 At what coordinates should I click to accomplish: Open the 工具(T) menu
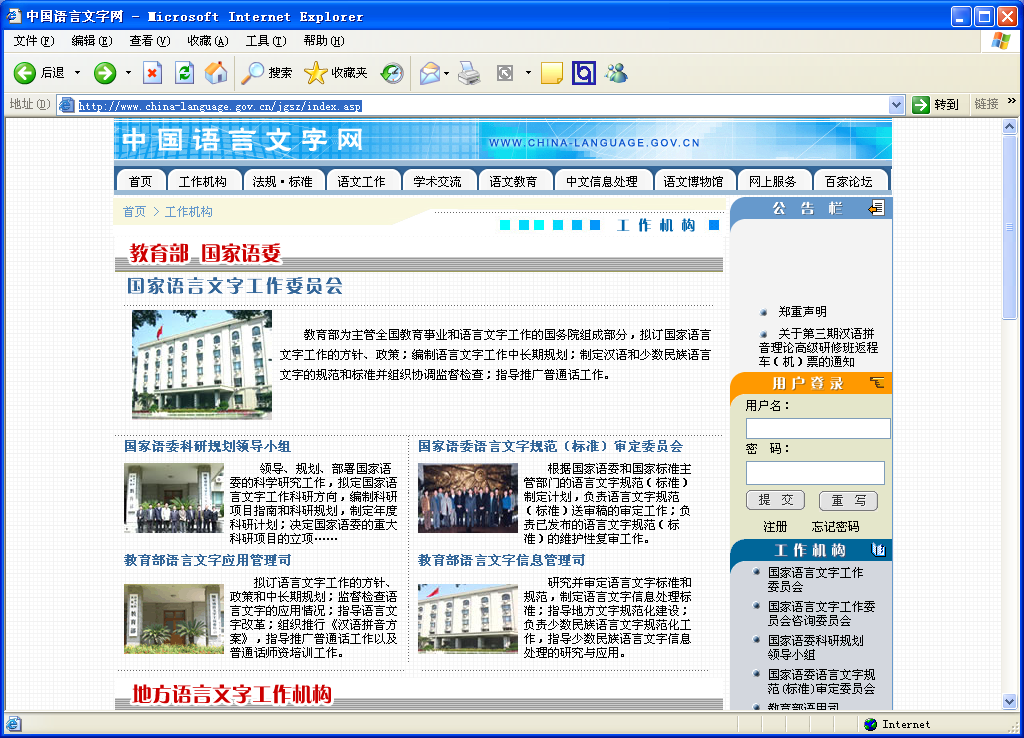[x=265, y=41]
